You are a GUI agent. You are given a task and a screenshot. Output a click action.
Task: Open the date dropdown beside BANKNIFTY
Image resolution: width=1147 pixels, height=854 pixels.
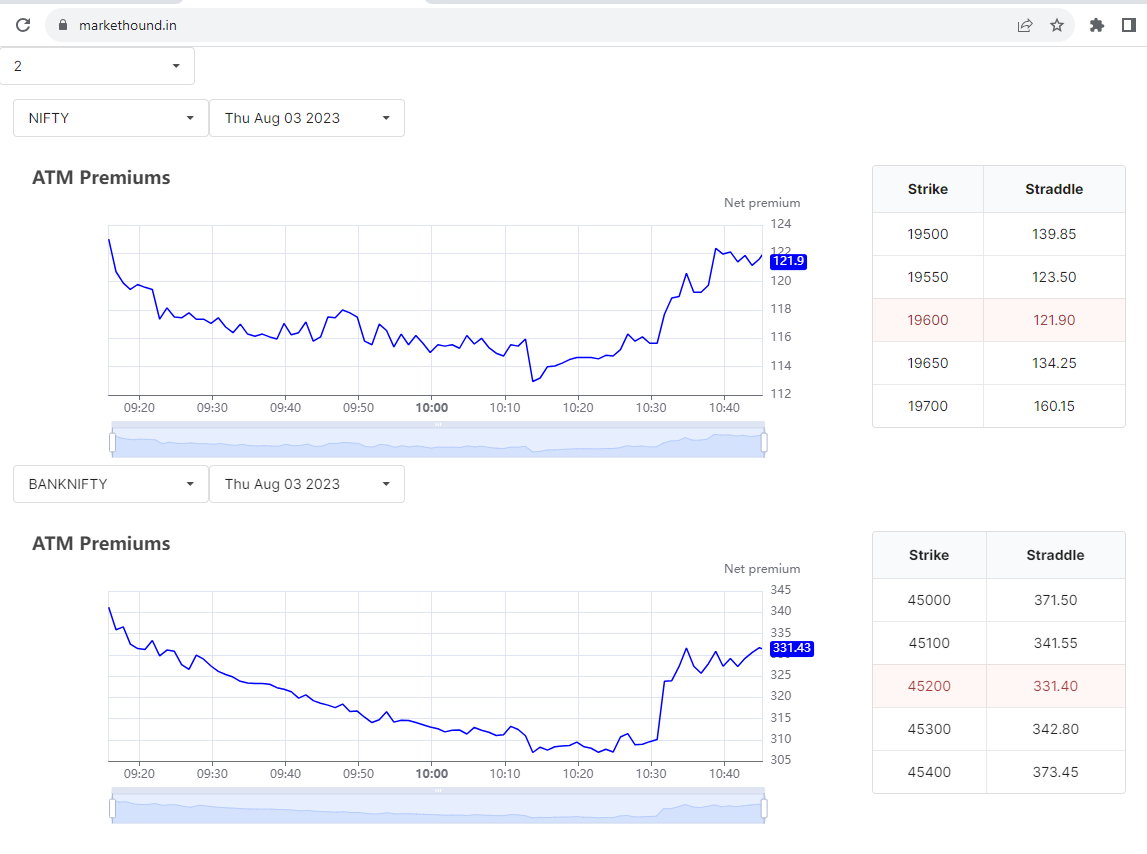click(x=306, y=484)
